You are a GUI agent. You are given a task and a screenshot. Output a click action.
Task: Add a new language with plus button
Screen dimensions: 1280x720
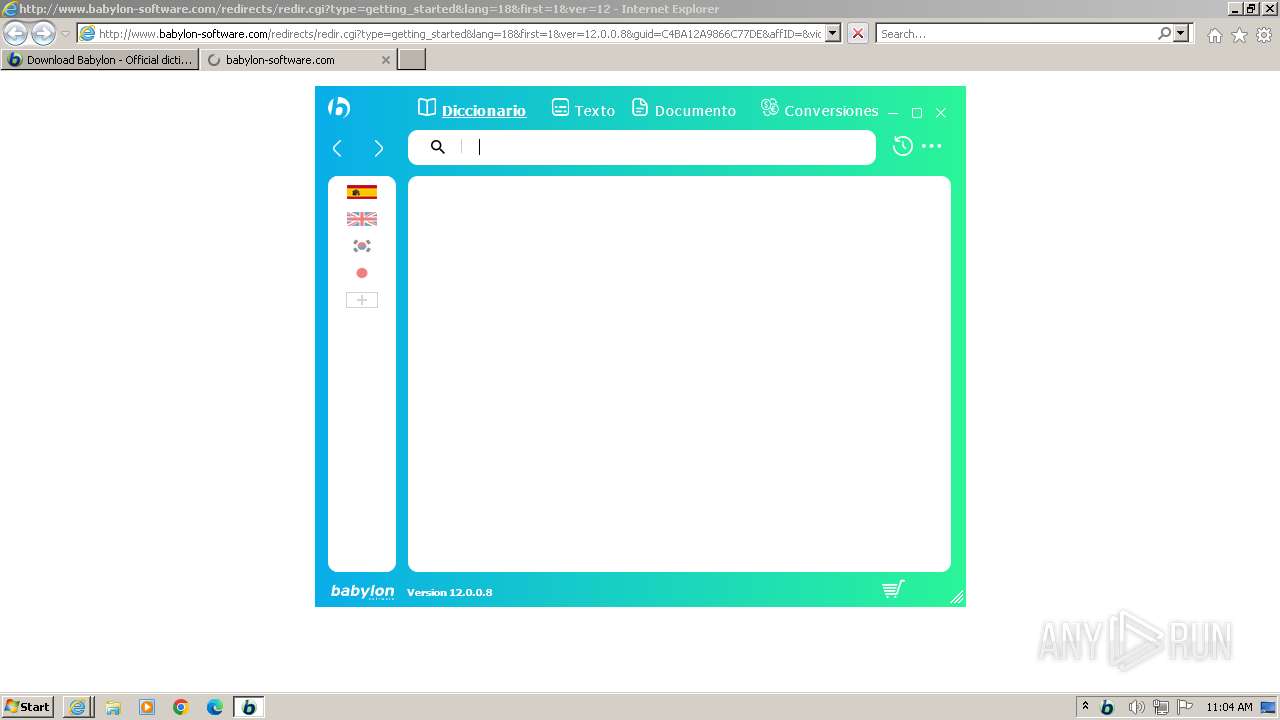pyautogui.click(x=362, y=300)
